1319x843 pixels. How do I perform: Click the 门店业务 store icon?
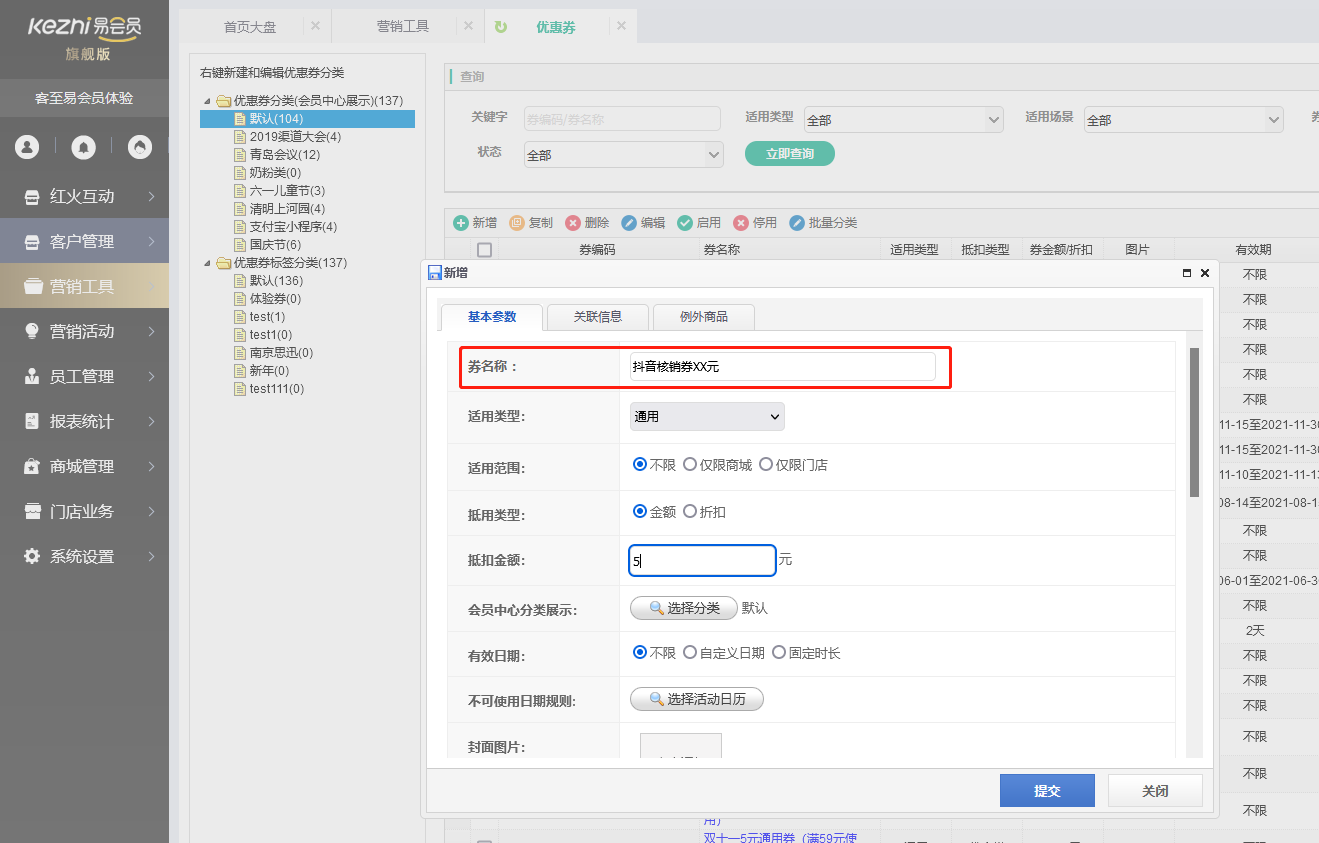point(33,512)
